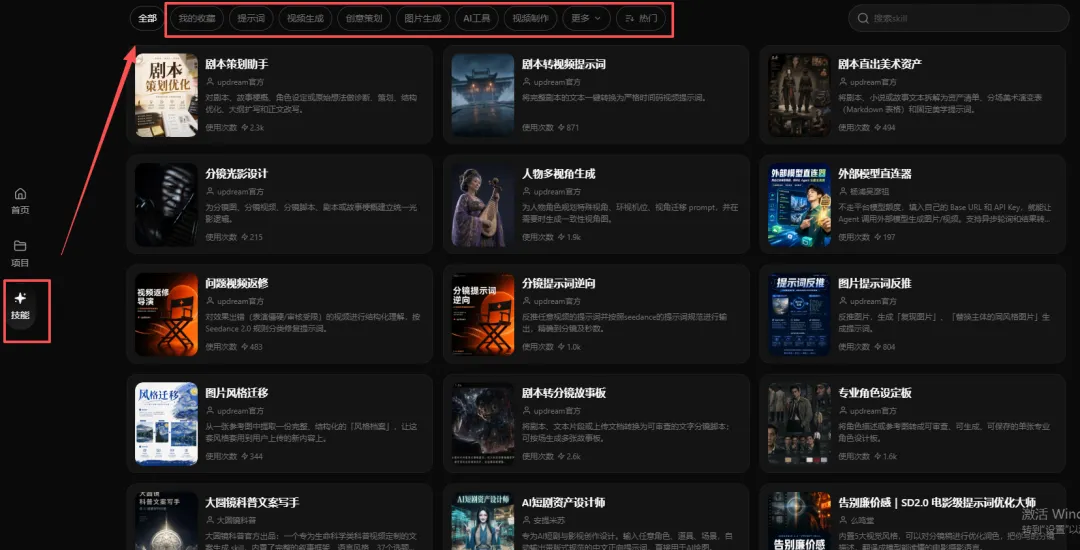Filter by the 视频生成 category
The width and height of the screenshot is (1080, 550).
tap(305, 19)
